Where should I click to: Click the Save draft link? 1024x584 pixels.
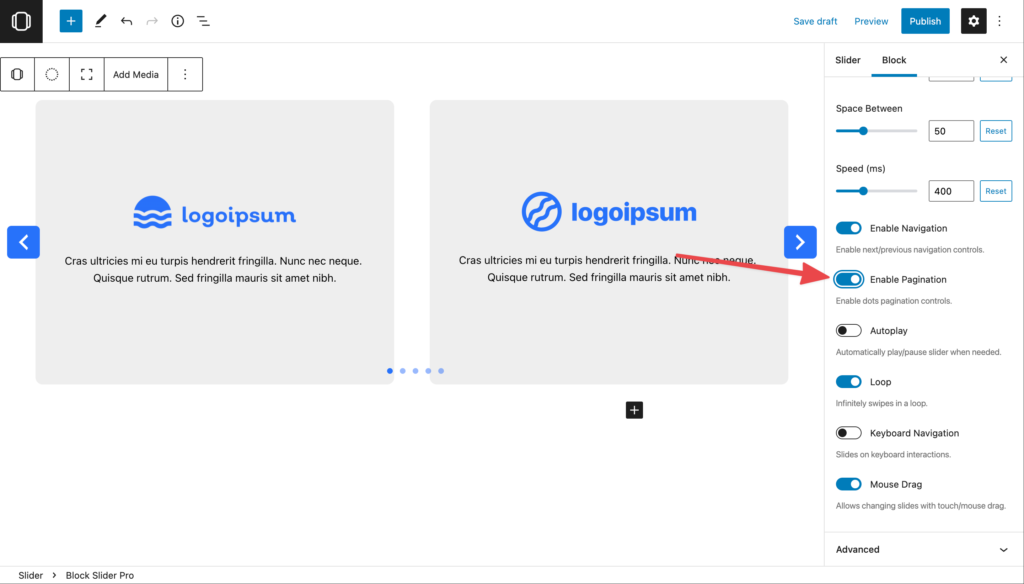(x=815, y=21)
